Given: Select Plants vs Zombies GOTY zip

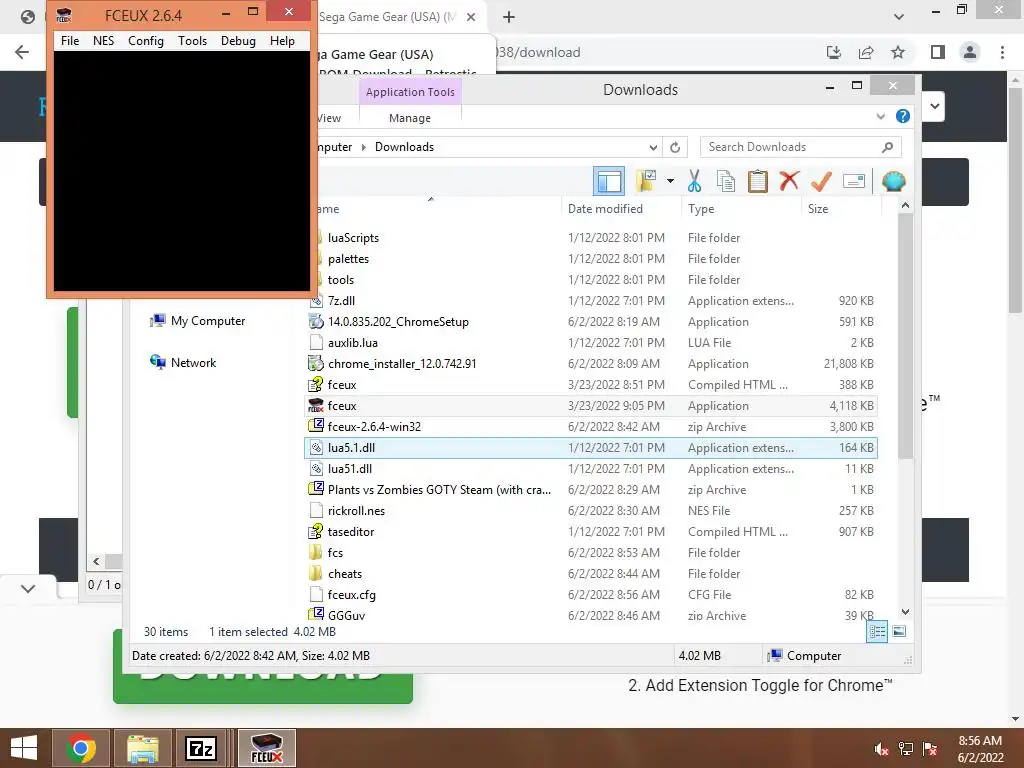Looking at the screenshot, I should coord(591,489).
